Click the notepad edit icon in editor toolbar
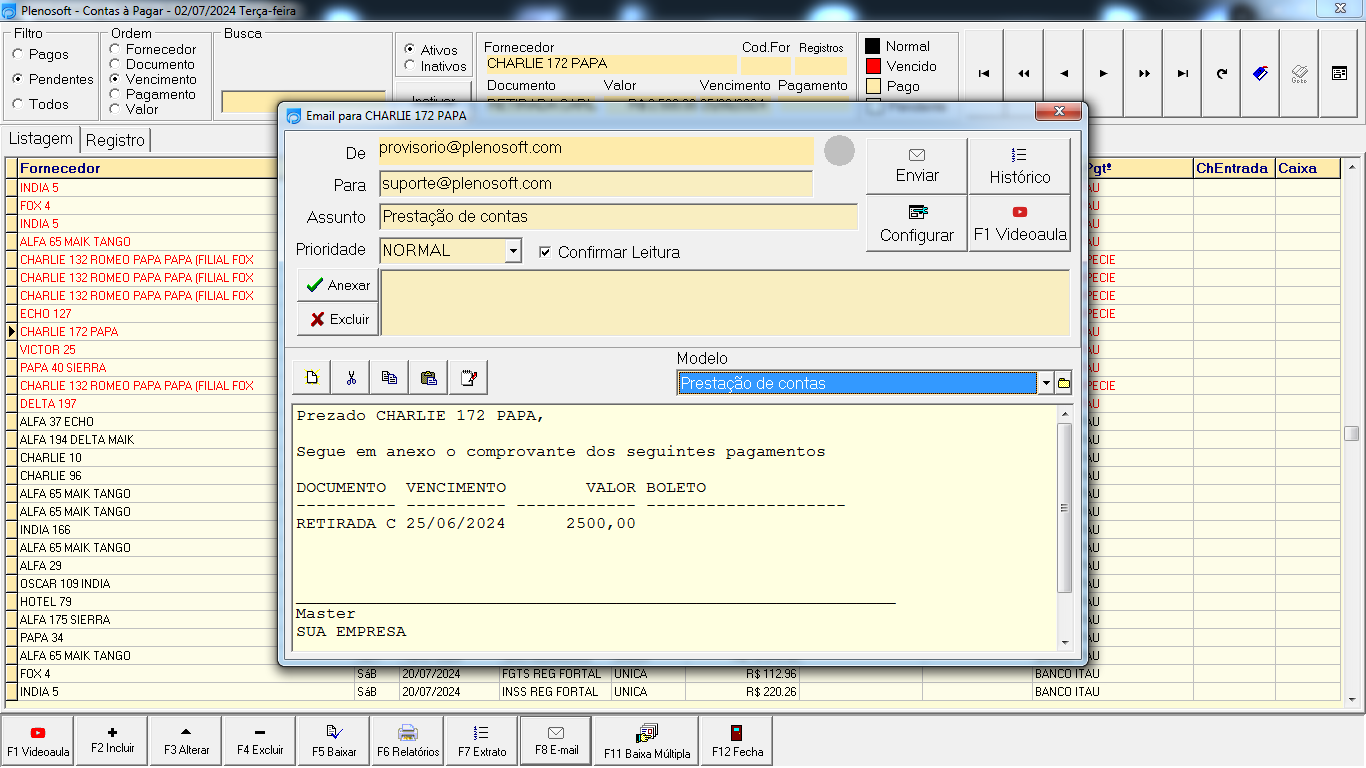 click(468, 378)
